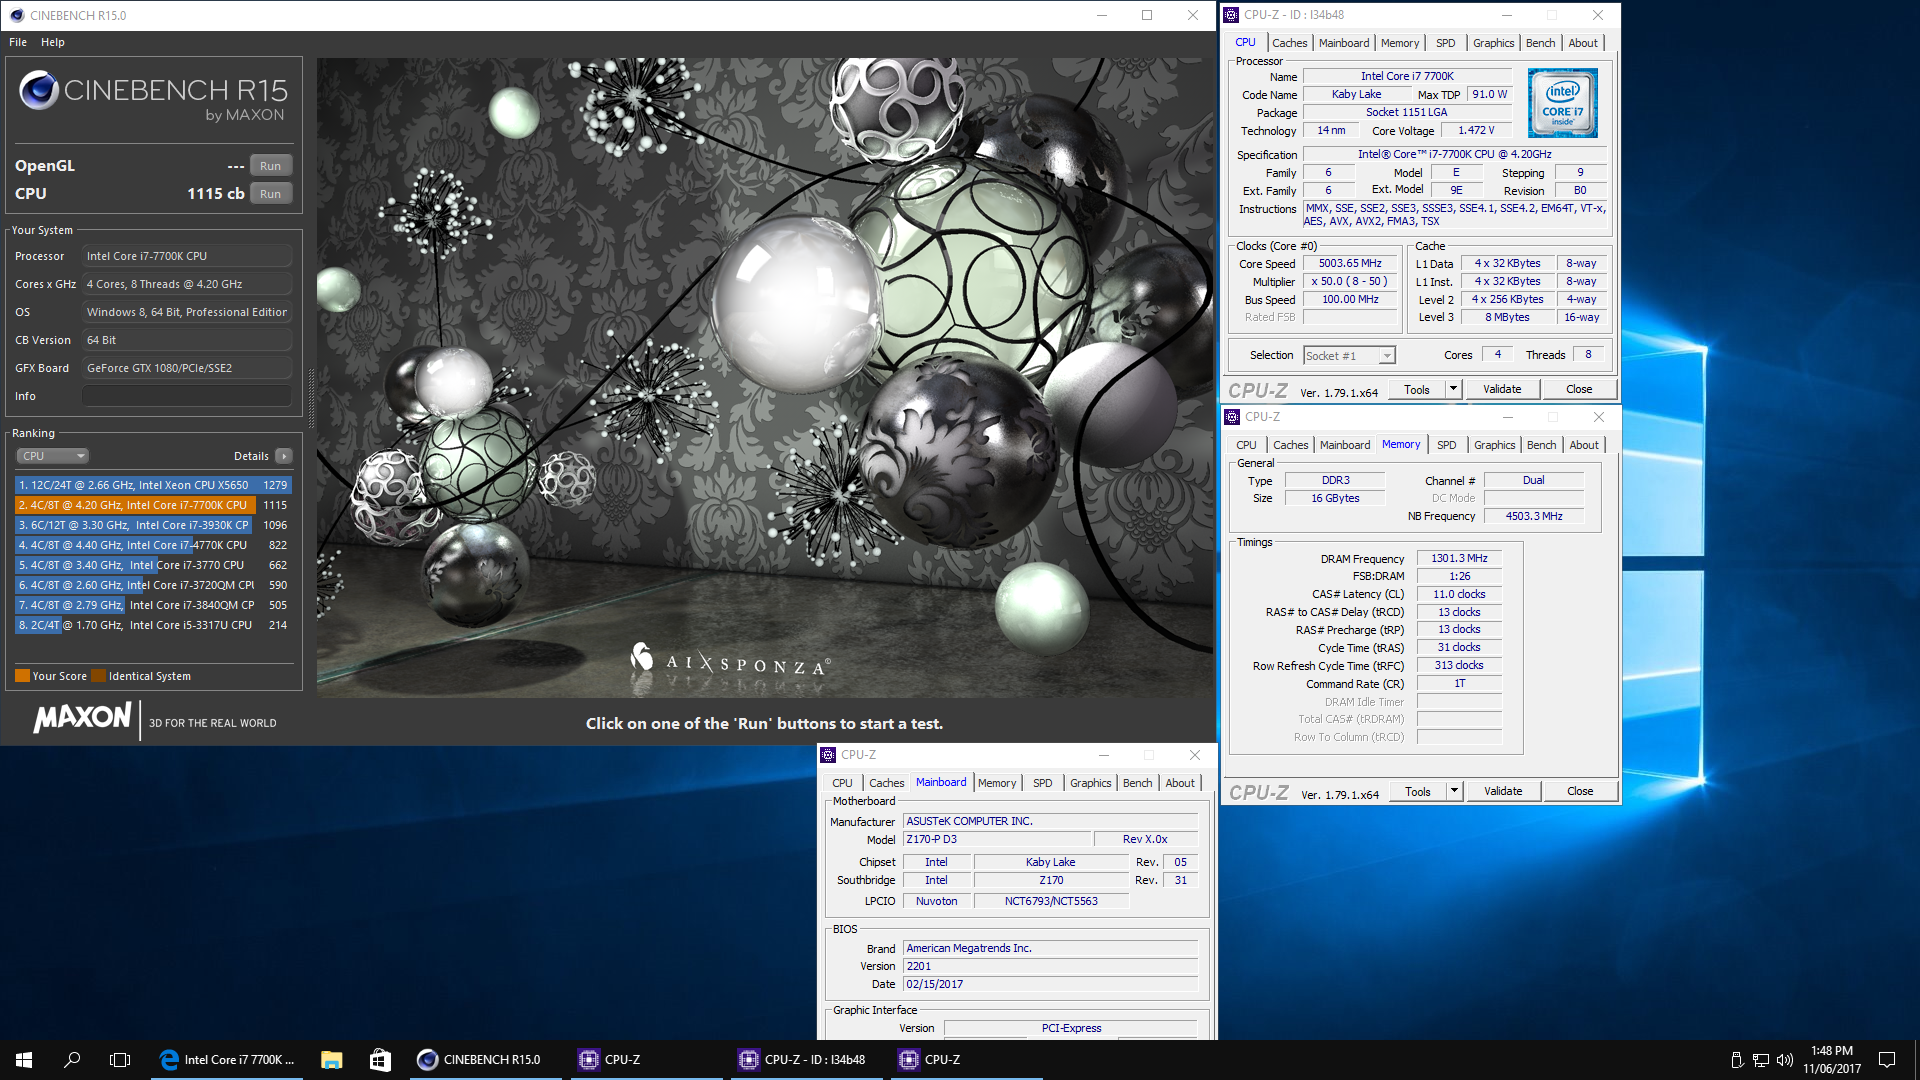Click Validate in top CPU-Z window
1920x1080 pixels.
[1502, 389]
